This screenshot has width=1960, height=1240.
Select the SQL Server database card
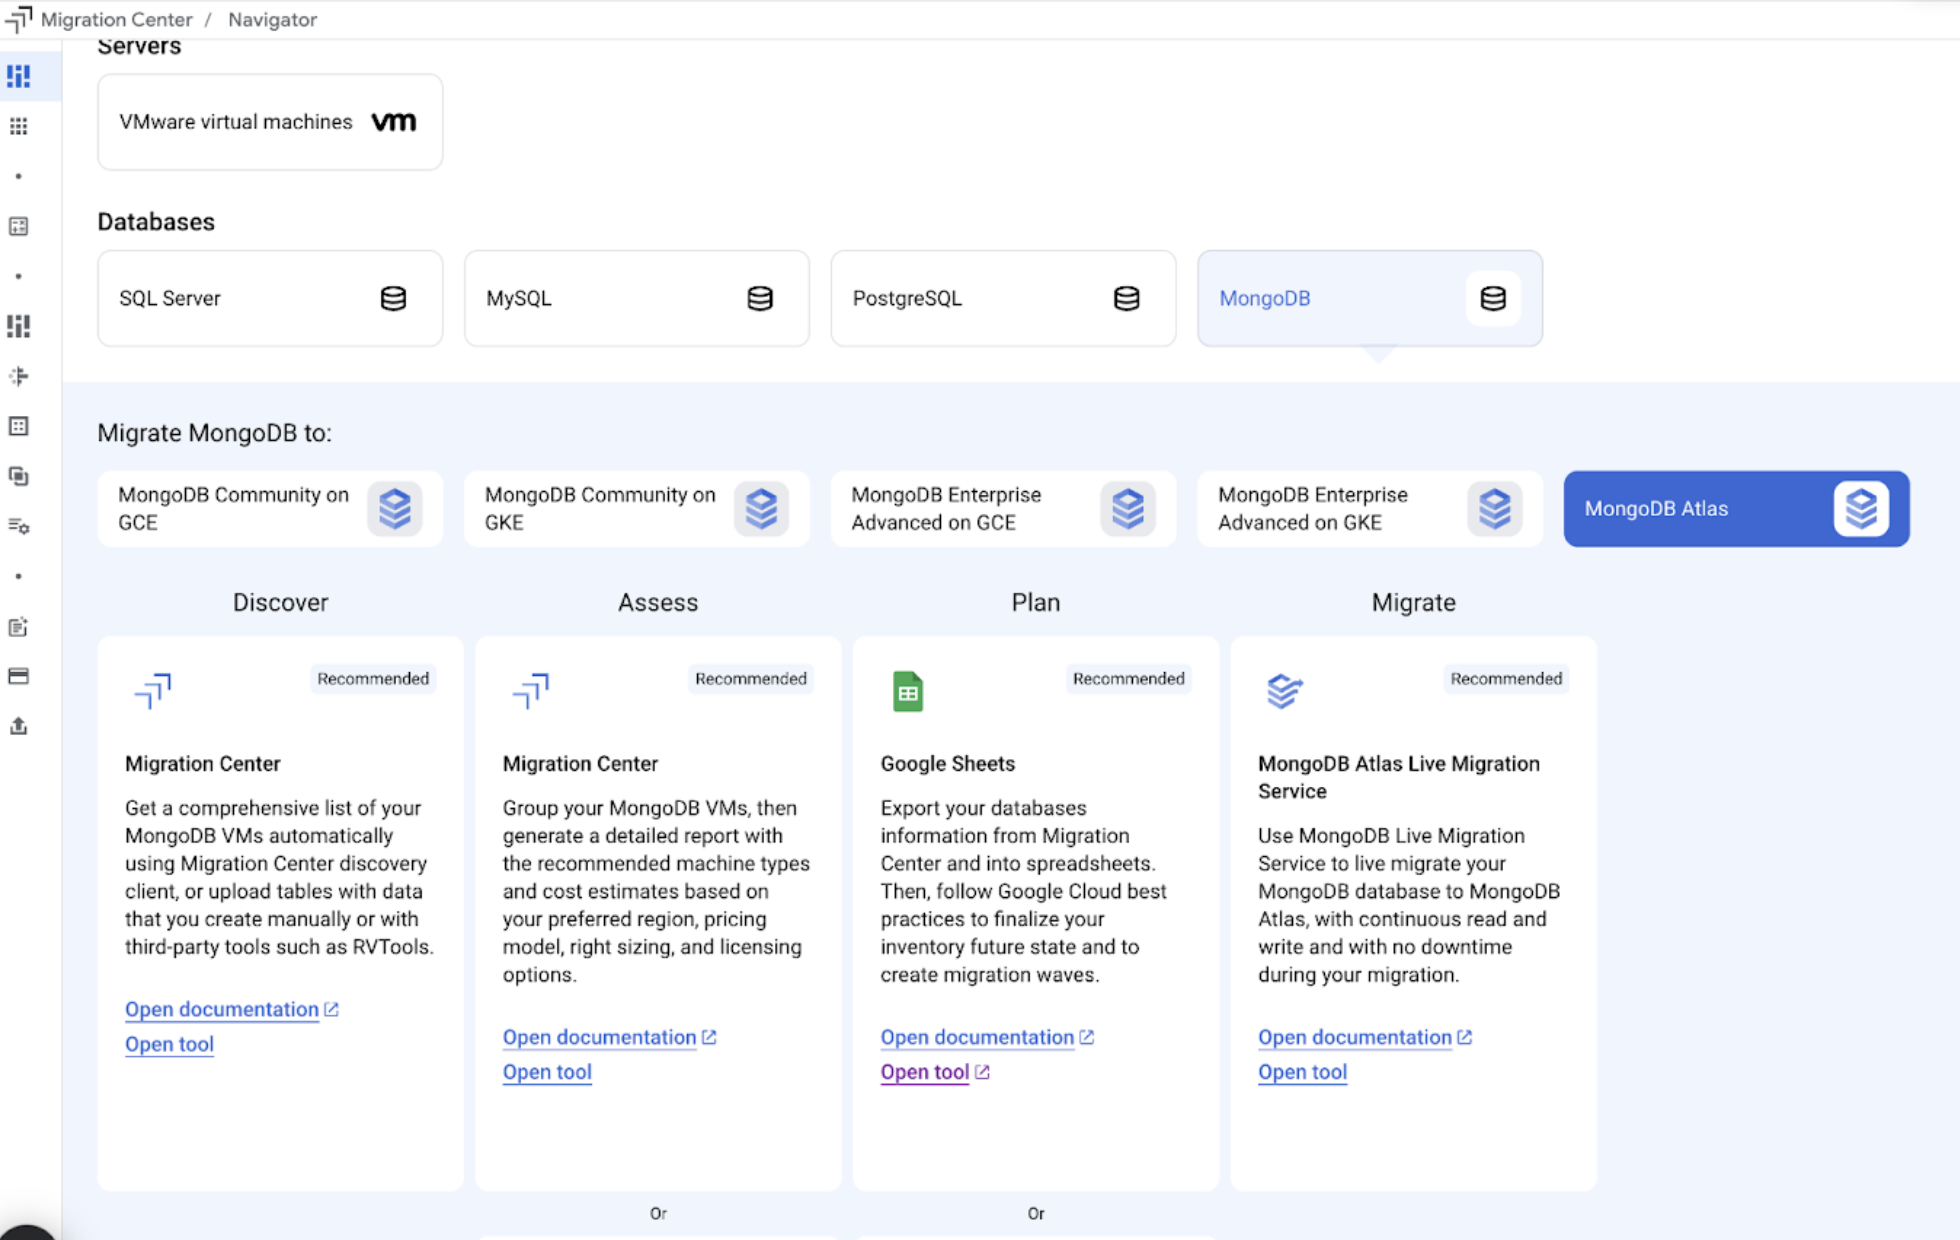[269, 298]
